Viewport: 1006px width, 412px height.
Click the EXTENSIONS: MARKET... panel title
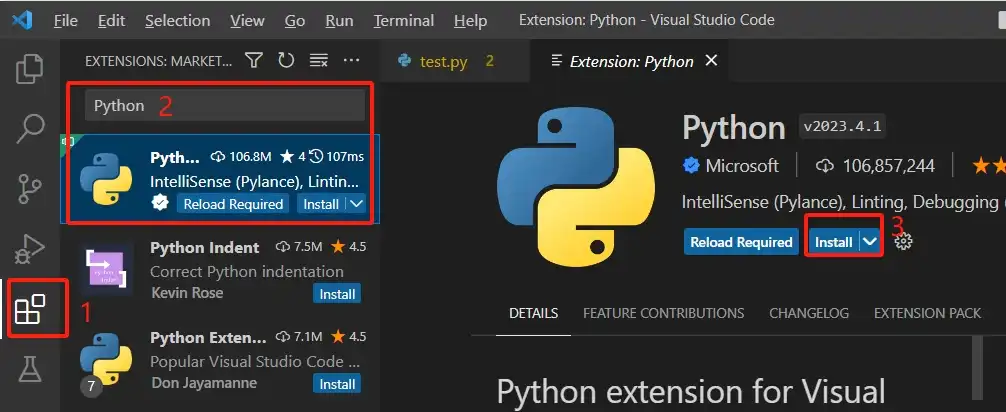[158, 61]
